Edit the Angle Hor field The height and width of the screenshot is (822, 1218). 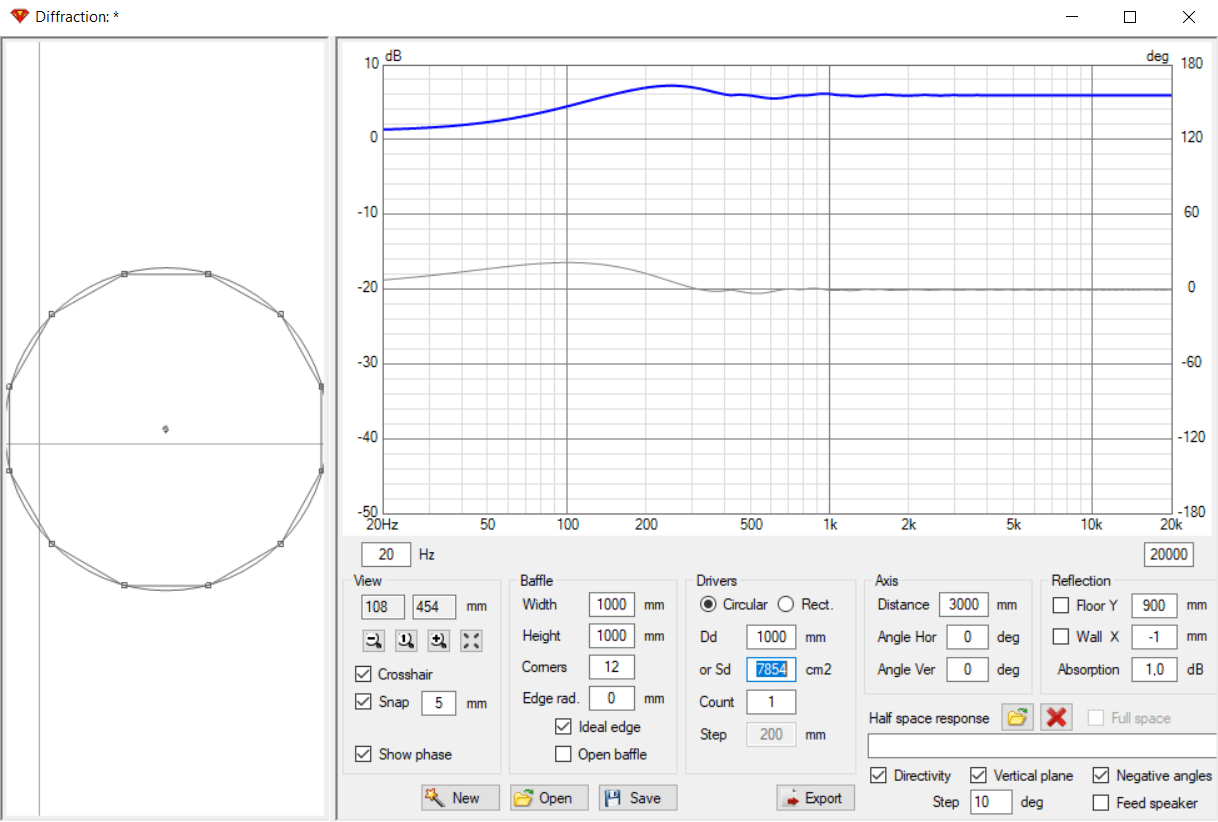pyautogui.click(x=968, y=637)
